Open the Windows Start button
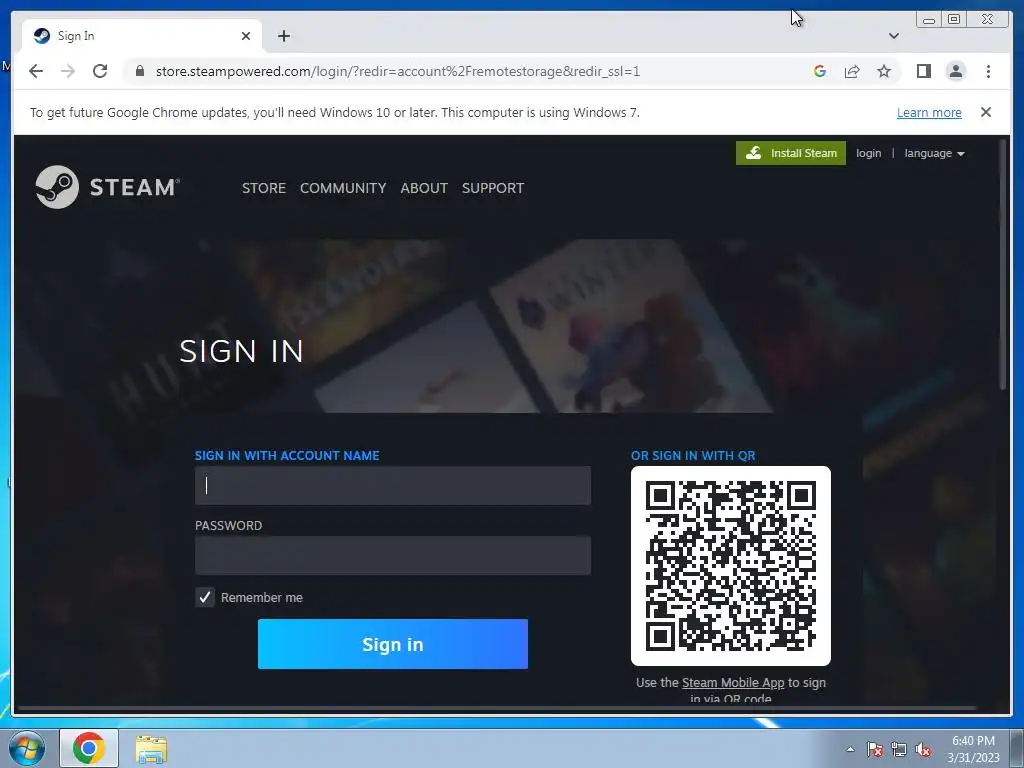 [x=26, y=748]
